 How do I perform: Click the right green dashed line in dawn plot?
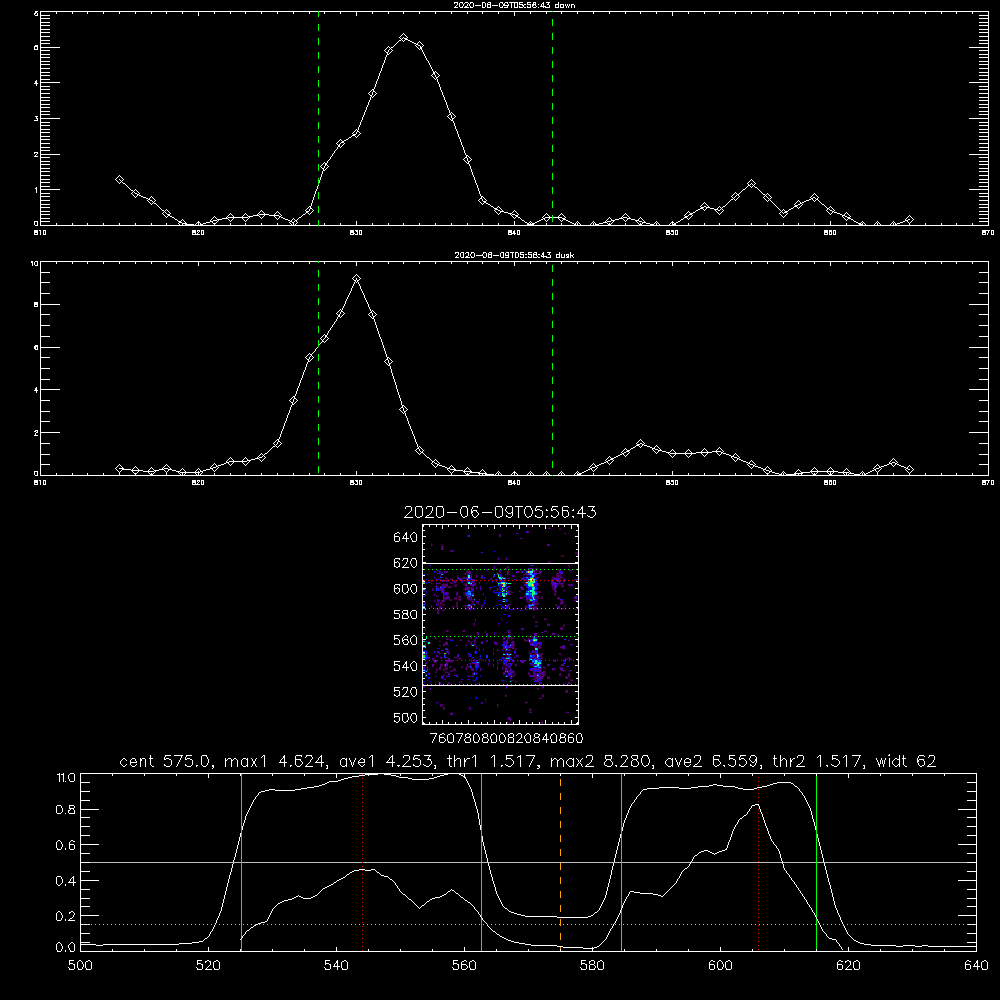click(x=552, y=118)
